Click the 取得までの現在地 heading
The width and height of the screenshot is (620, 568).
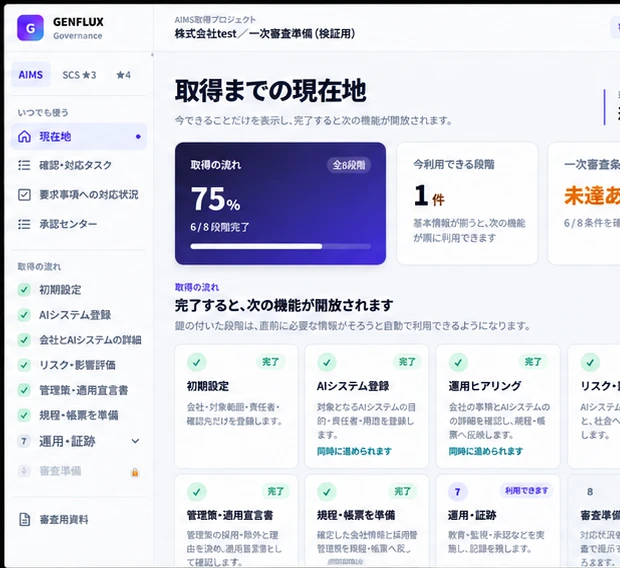coord(270,91)
